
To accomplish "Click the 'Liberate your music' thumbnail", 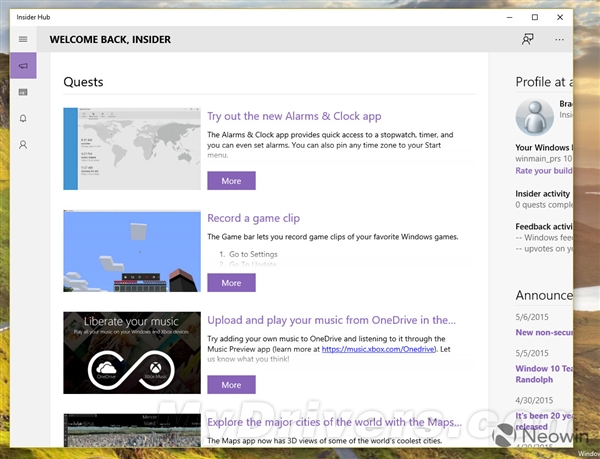I will point(128,352).
